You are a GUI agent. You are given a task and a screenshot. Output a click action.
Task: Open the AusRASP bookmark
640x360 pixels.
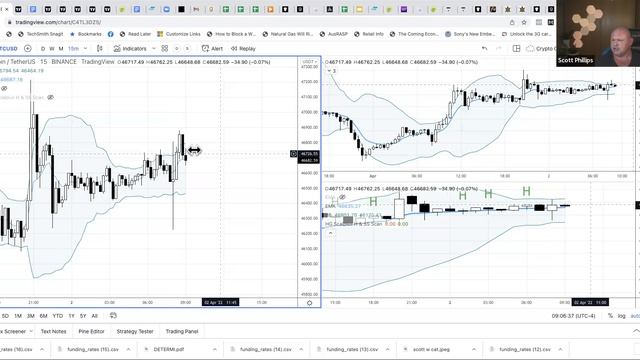click(x=333, y=34)
